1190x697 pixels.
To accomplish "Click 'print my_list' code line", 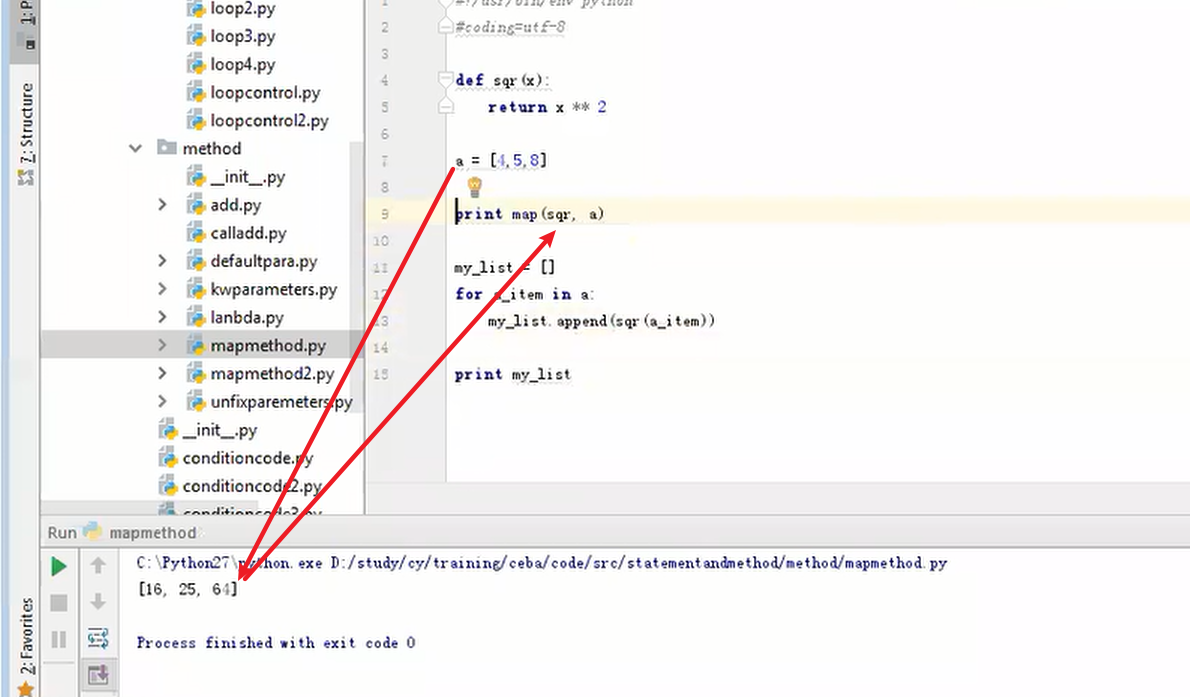I will point(512,374).
